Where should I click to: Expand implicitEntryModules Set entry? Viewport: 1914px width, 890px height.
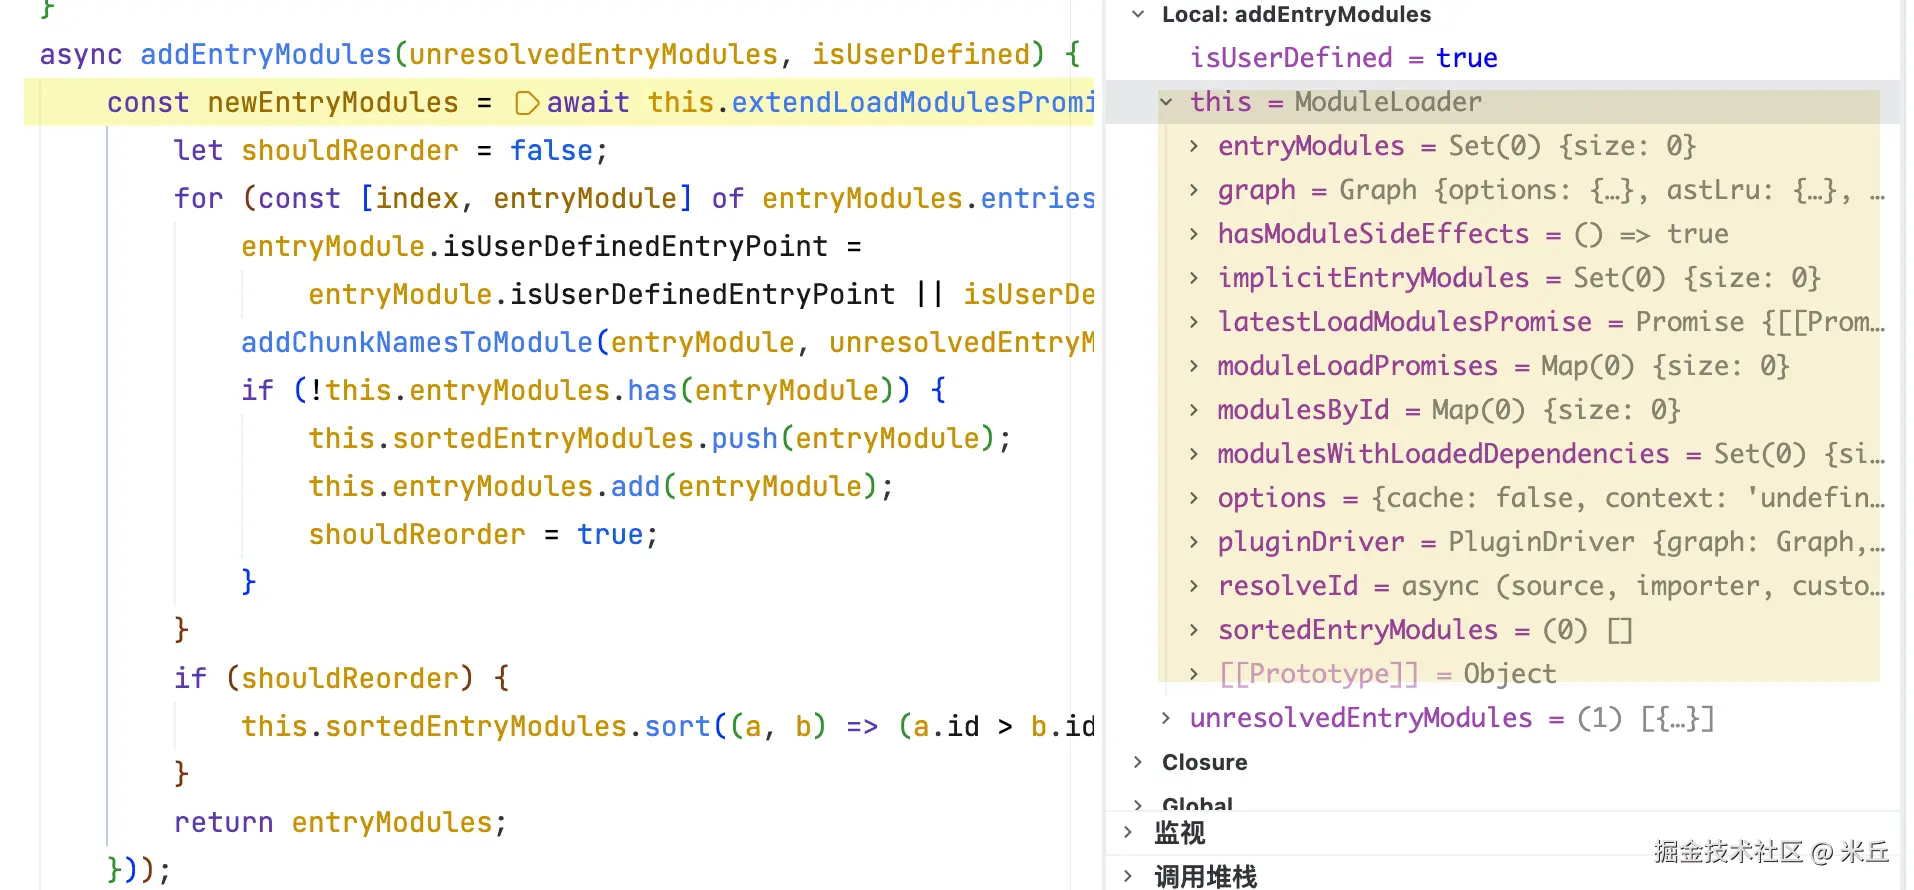coord(1194,278)
